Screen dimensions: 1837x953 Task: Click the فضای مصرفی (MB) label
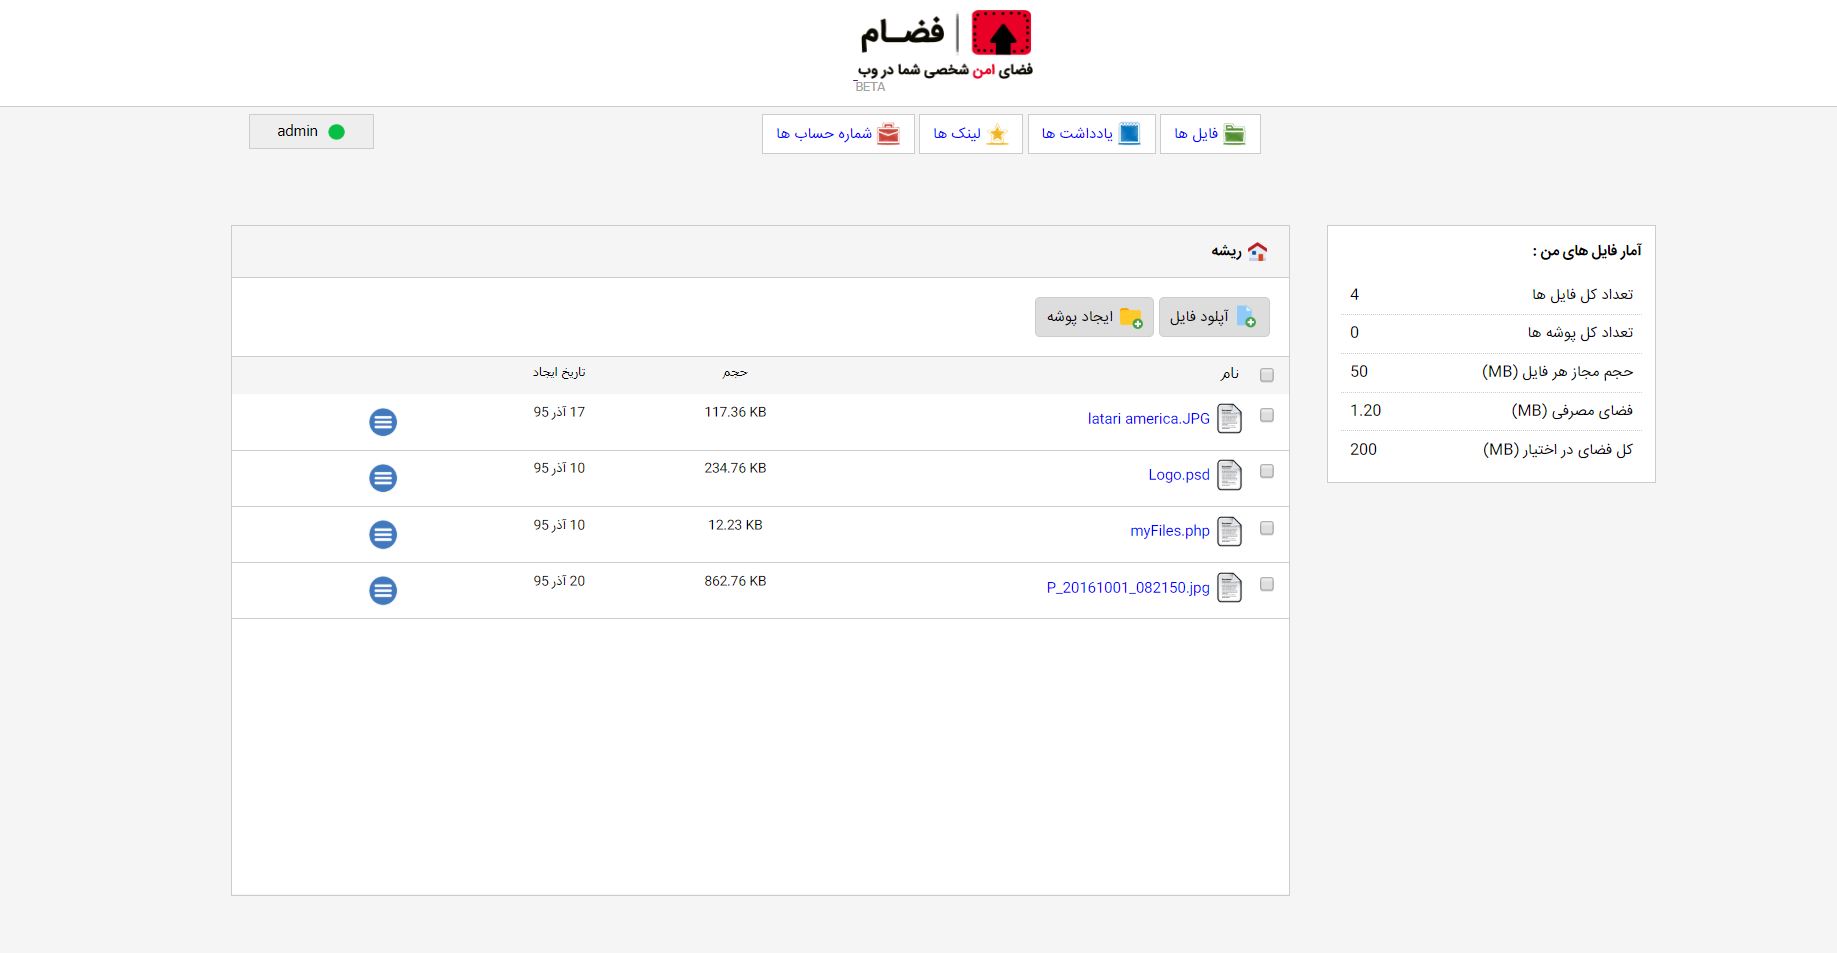click(1572, 411)
